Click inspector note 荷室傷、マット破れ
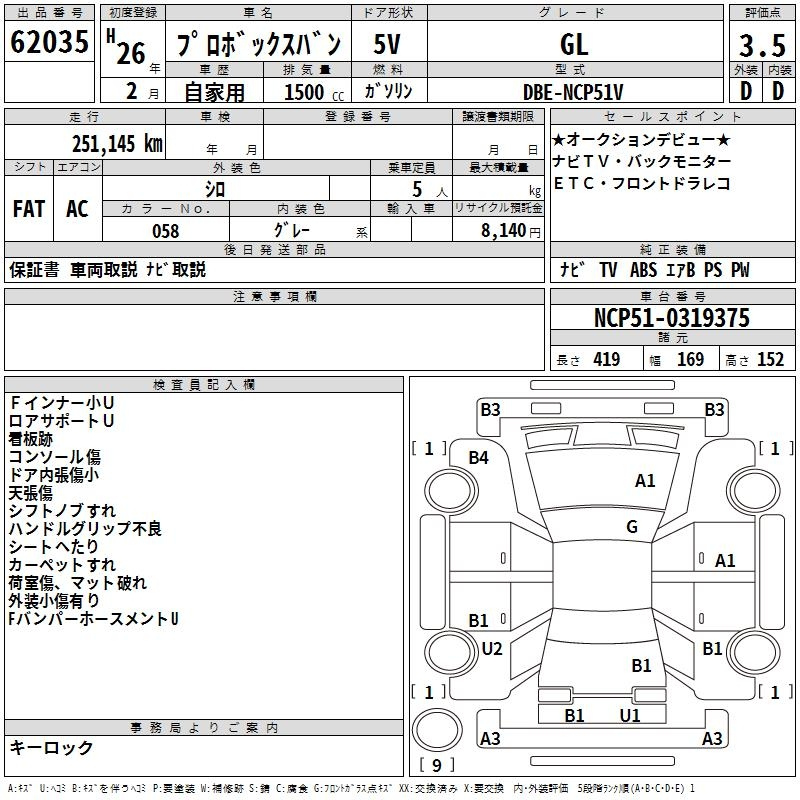Screen dimensions: 800x800 78,583
